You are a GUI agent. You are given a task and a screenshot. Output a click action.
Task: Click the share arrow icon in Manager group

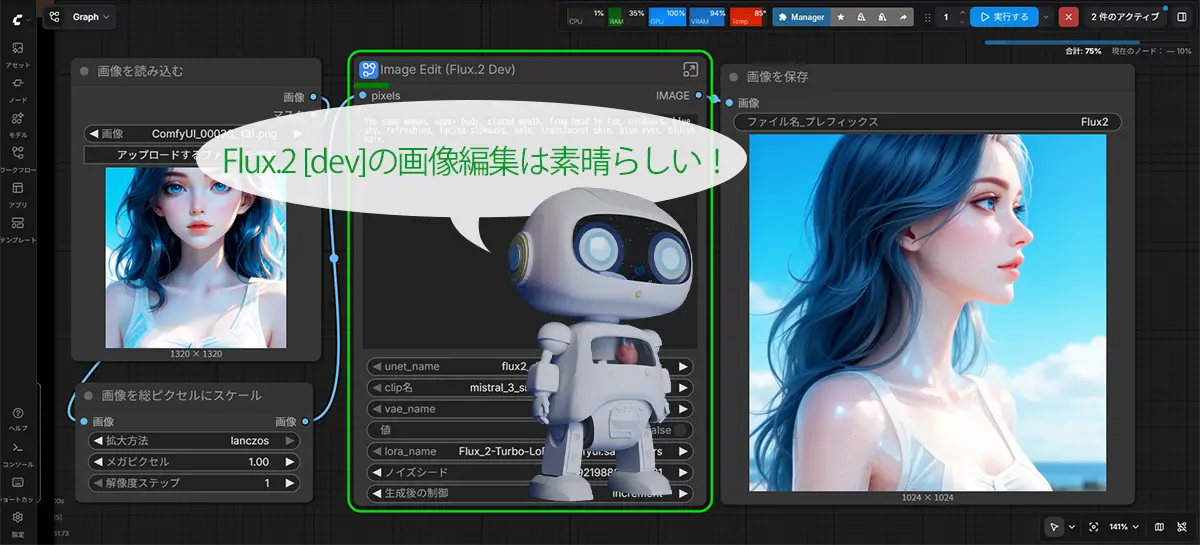click(x=904, y=17)
